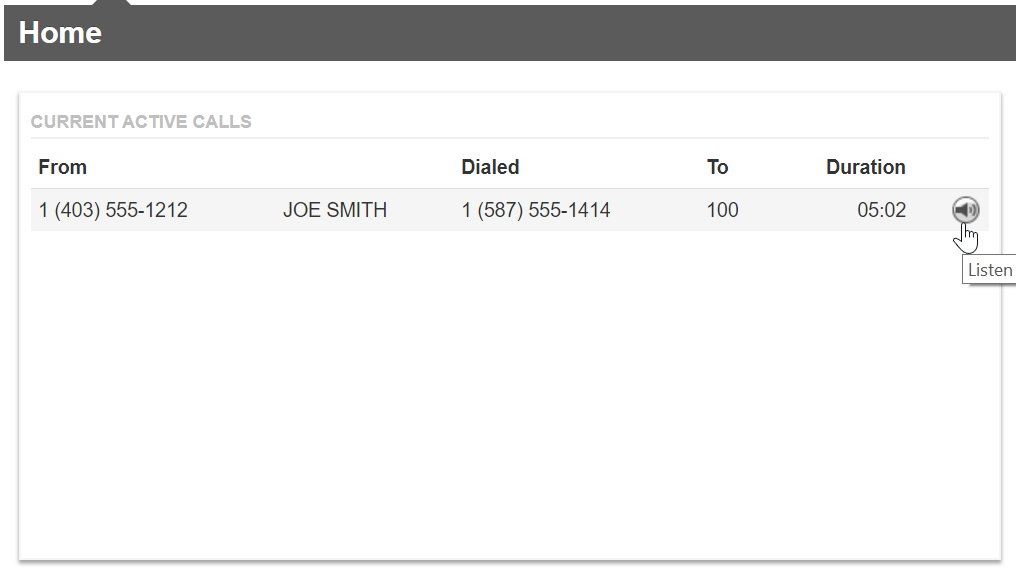Sort by the Dialed column header
This screenshot has height=568, width=1016.
490,167
